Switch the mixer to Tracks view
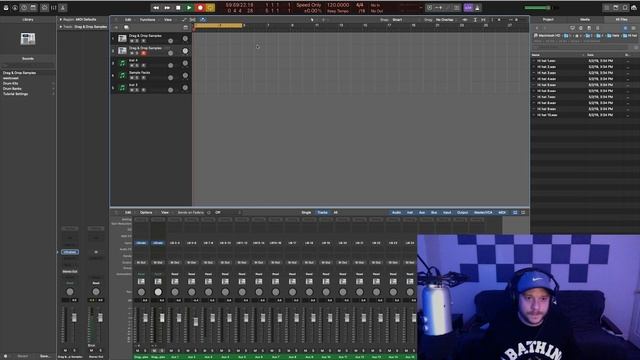The image size is (640, 360). (x=322, y=213)
